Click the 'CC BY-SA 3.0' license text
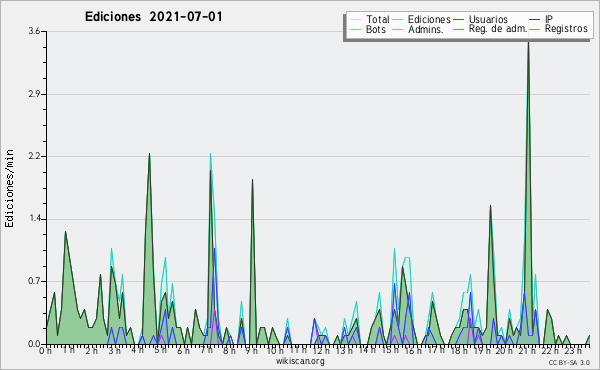This screenshot has width=600, height=370. click(x=569, y=362)
